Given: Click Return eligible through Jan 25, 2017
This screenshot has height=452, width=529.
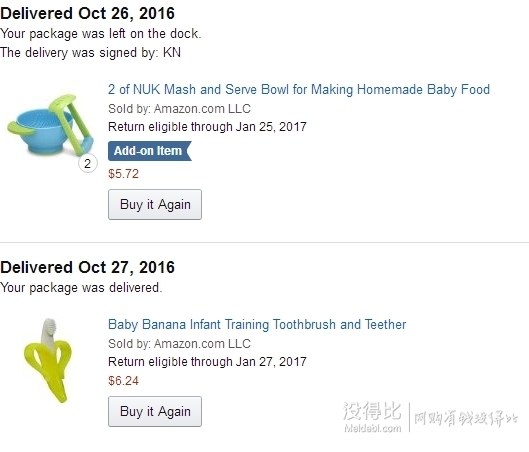Looking at the screenshot, I should tap(207, 127).
